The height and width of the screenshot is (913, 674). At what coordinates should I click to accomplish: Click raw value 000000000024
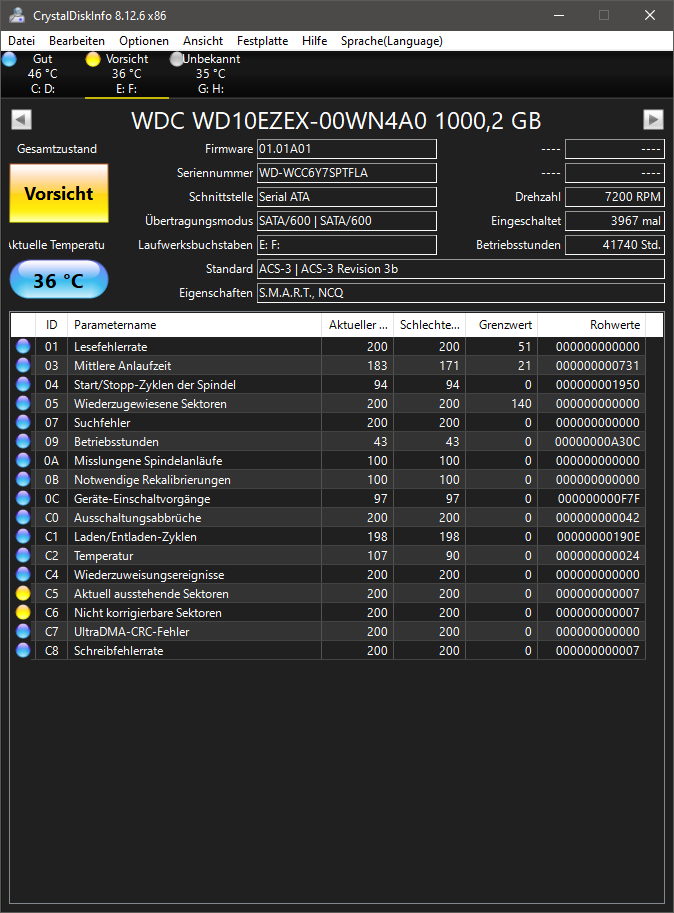tap(597, 556)
